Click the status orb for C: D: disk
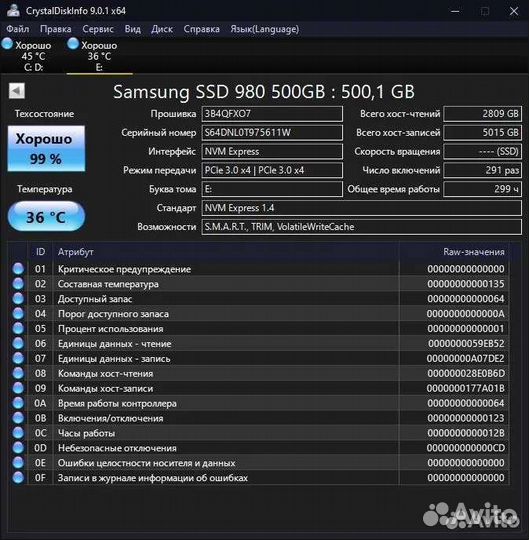This screenshot has width=529, height=540. (7, 44)
